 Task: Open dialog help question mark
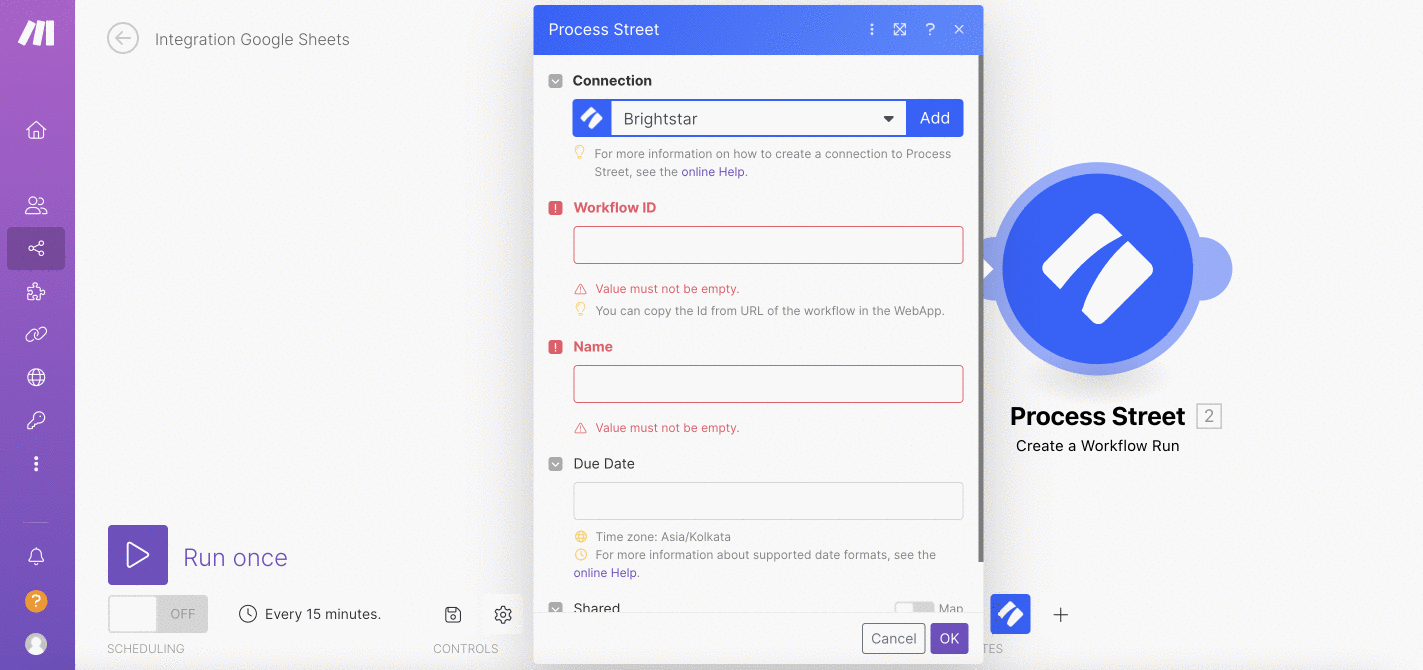tap(930, 30)
